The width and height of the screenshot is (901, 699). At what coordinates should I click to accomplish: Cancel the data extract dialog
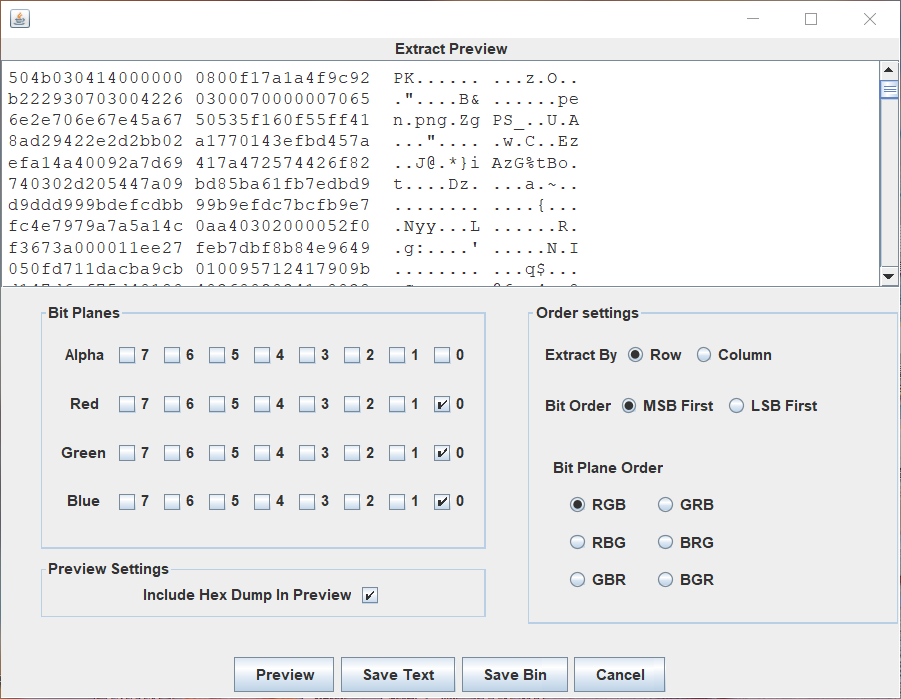[x=620, y=675]
